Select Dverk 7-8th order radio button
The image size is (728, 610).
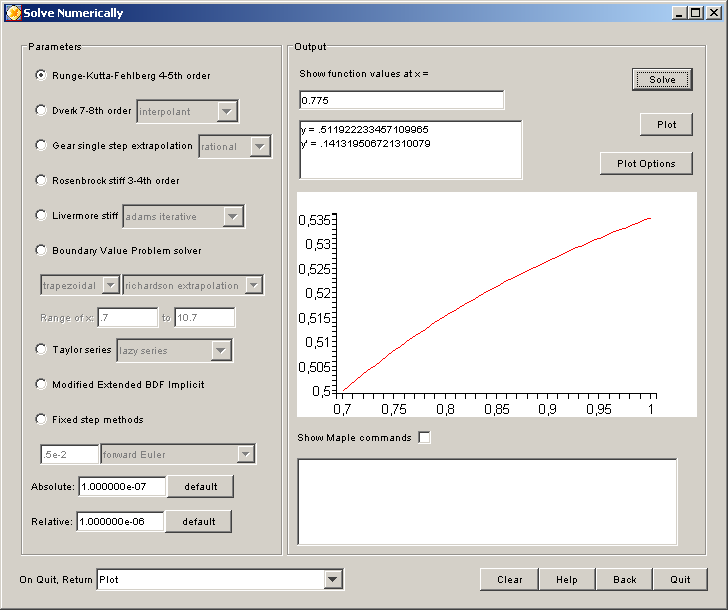click(x=41, y=111)
